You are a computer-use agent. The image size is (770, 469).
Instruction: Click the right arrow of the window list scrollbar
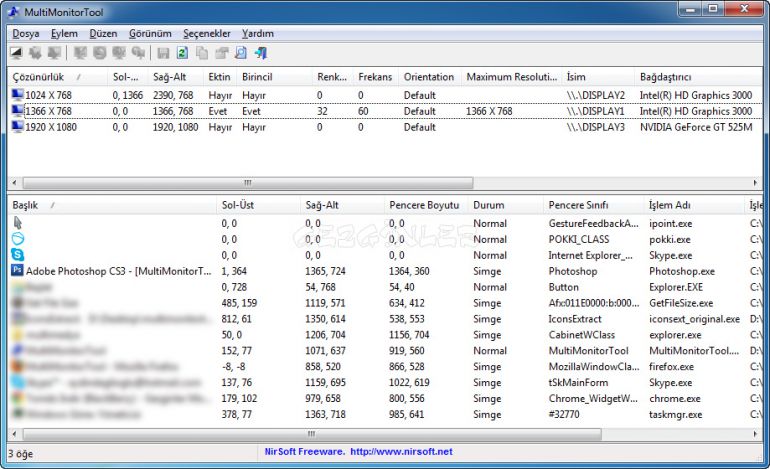(755, 434)
